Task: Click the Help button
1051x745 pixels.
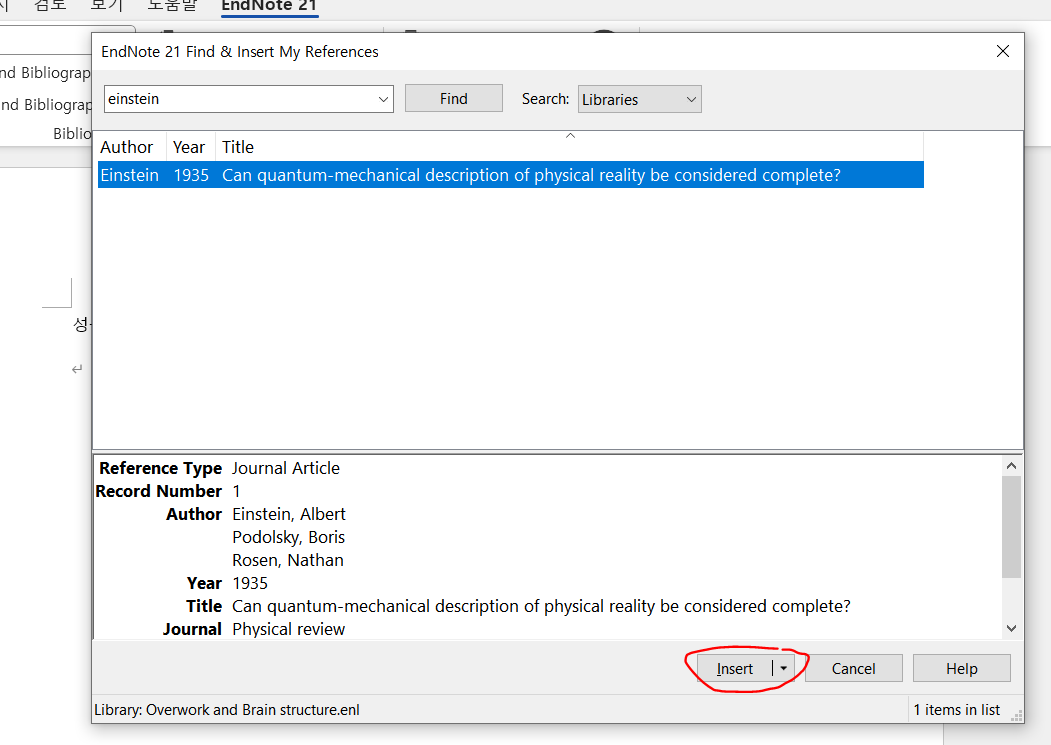Action: [961, 669]
